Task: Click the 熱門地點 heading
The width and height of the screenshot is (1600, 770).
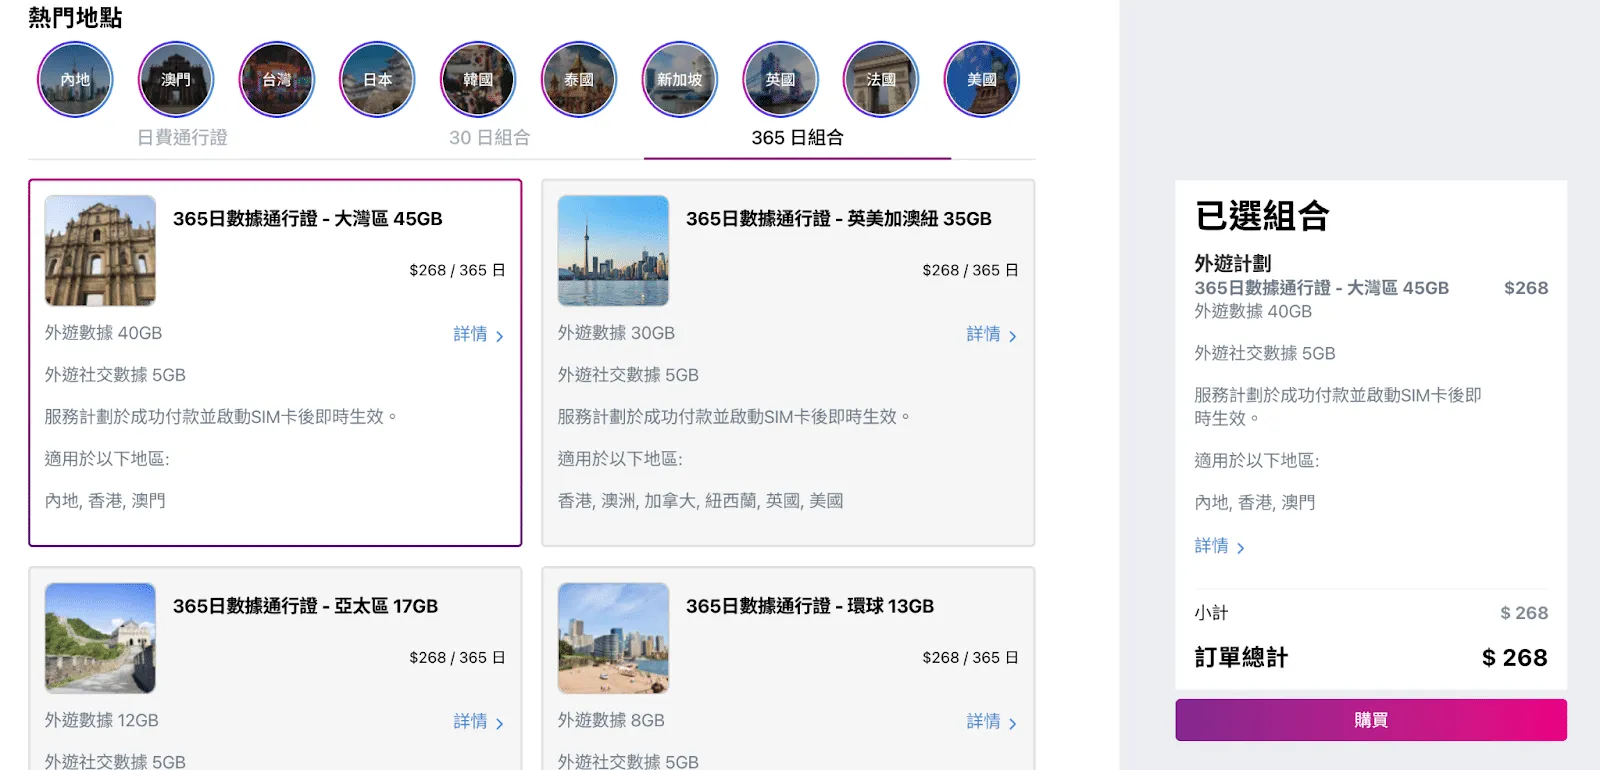Action: 75,18
